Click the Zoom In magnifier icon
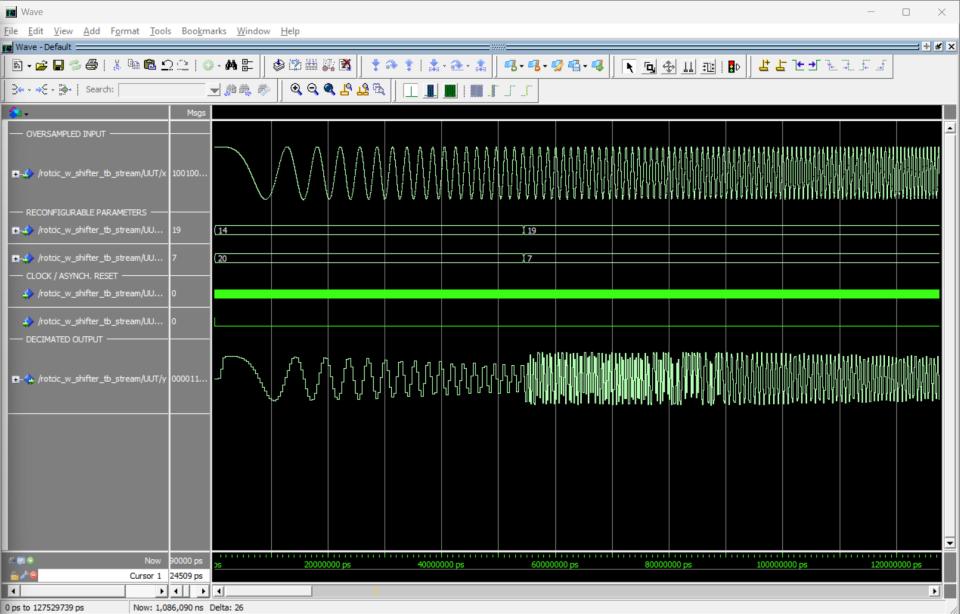Image resolution: width=960 pixels, height=614 pixels. (296, 90)
